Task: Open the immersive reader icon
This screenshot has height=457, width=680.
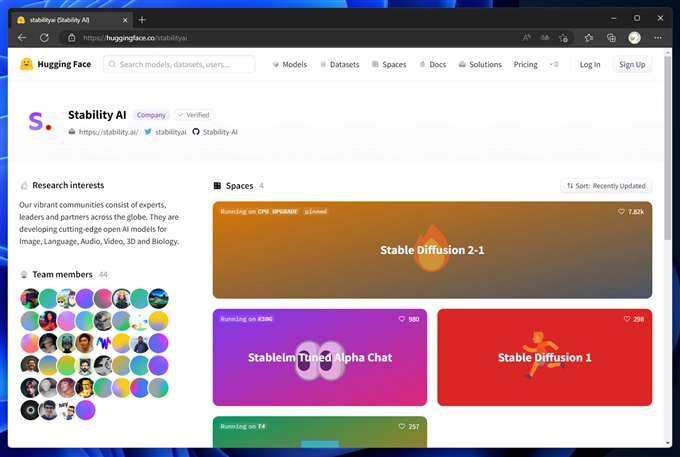Action: [545, 38]
